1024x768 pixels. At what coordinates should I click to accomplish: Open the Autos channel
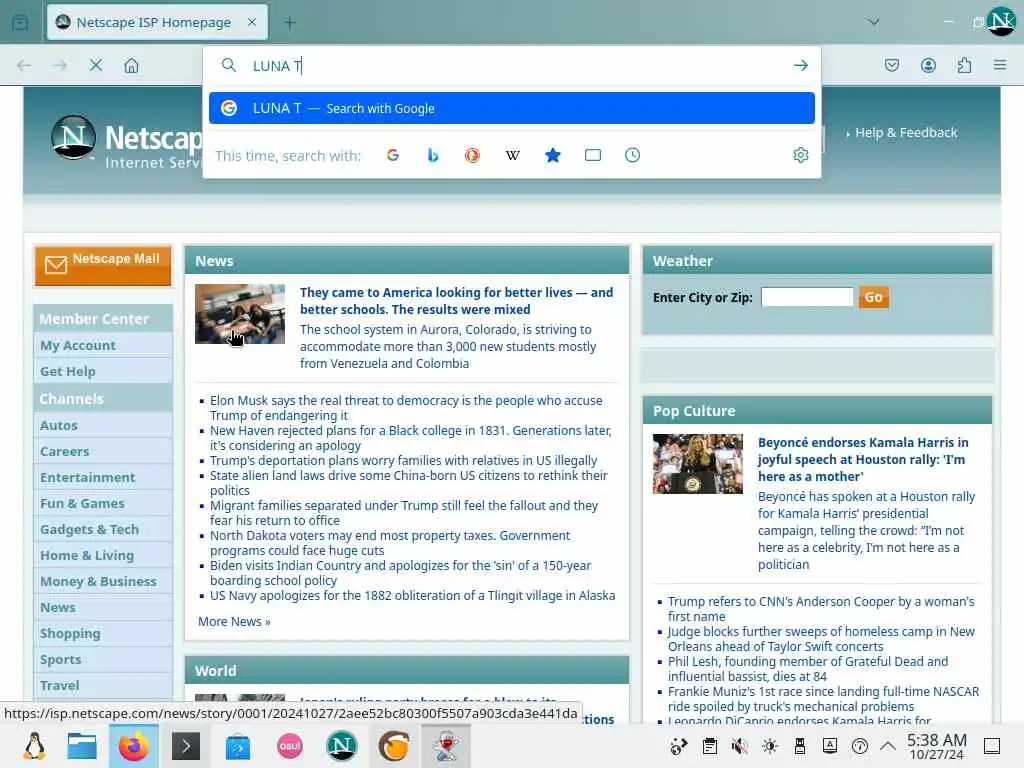59,425
